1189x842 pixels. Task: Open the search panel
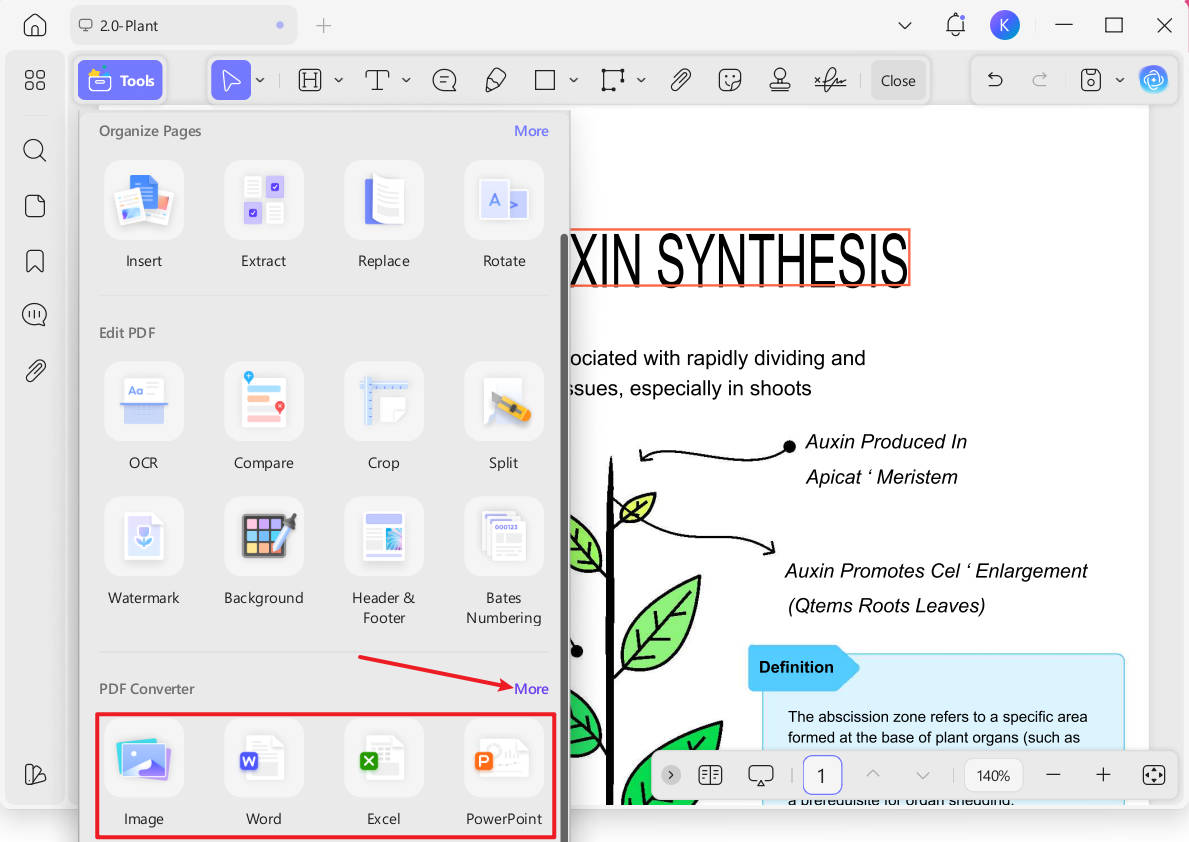click(34, 150)
